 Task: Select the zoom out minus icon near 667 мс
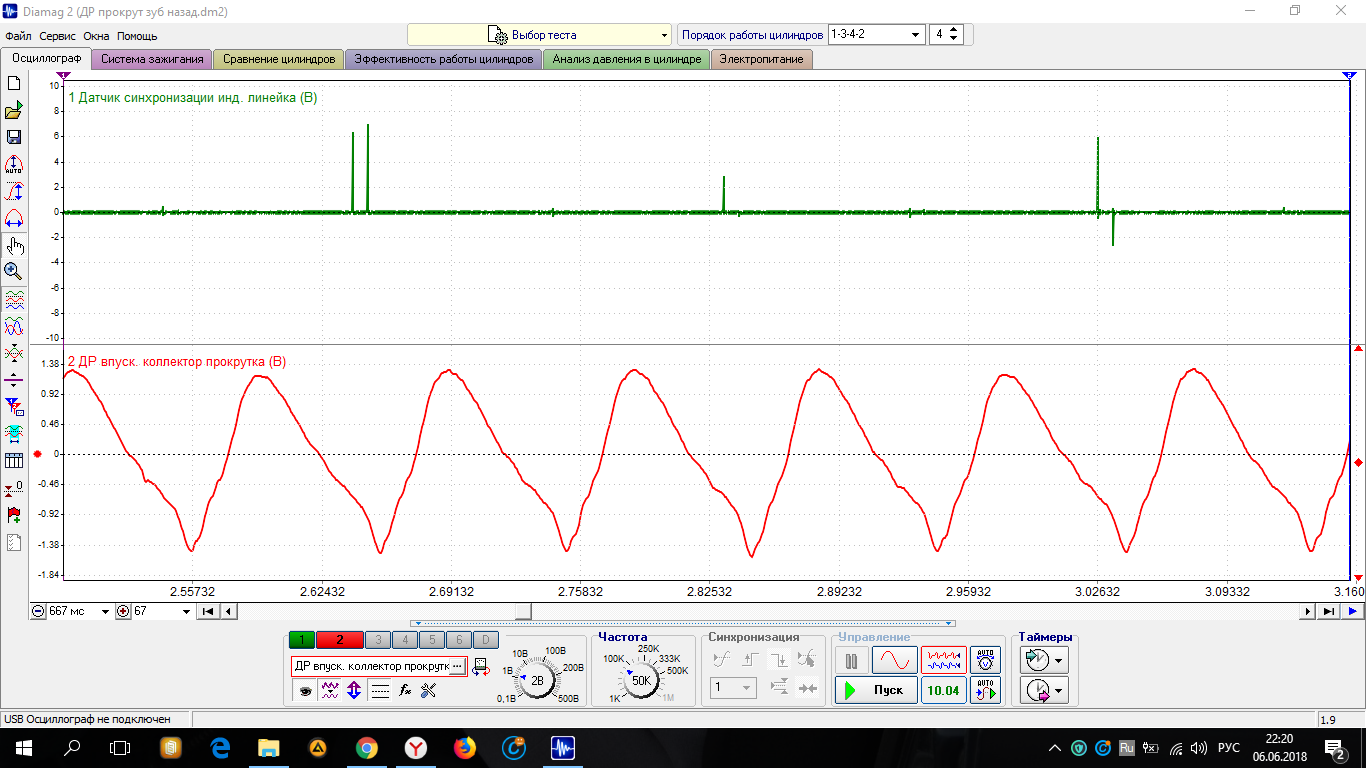coord(39,611)
